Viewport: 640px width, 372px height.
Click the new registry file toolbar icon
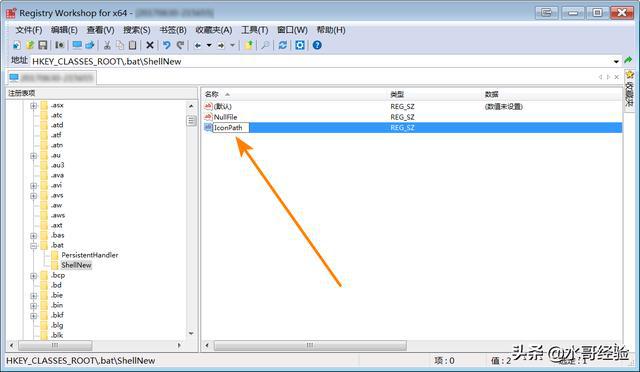coord(17,45)
